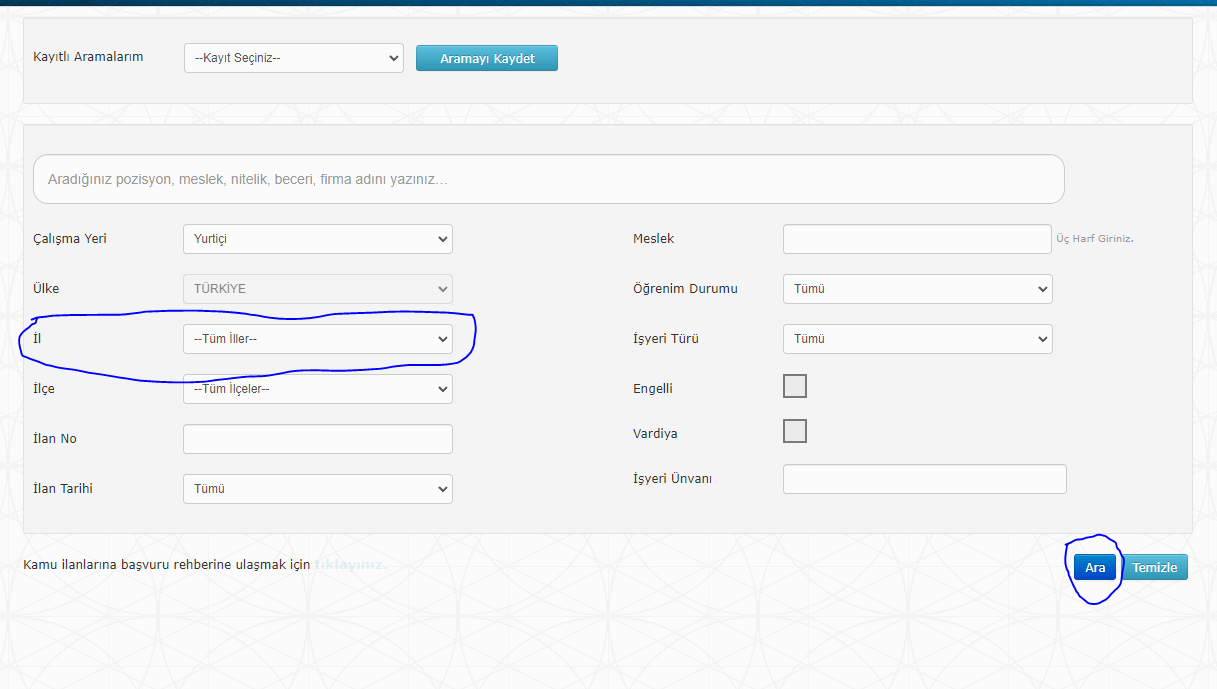Screen dimensions: 1217x689
Task: Click the Üç Harf Giriniz hint text
Action: 1094,239
